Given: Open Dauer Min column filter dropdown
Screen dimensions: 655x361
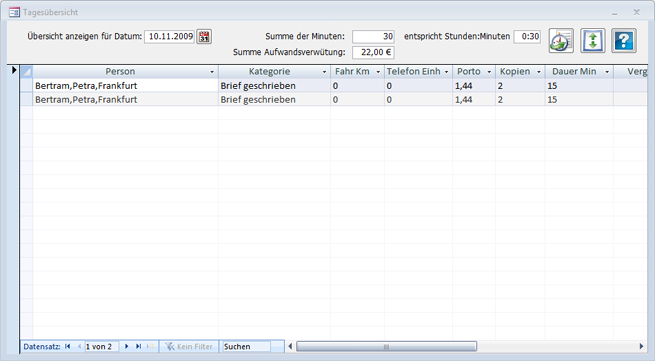Looking at the screenshot, I should tap(607, 72).
